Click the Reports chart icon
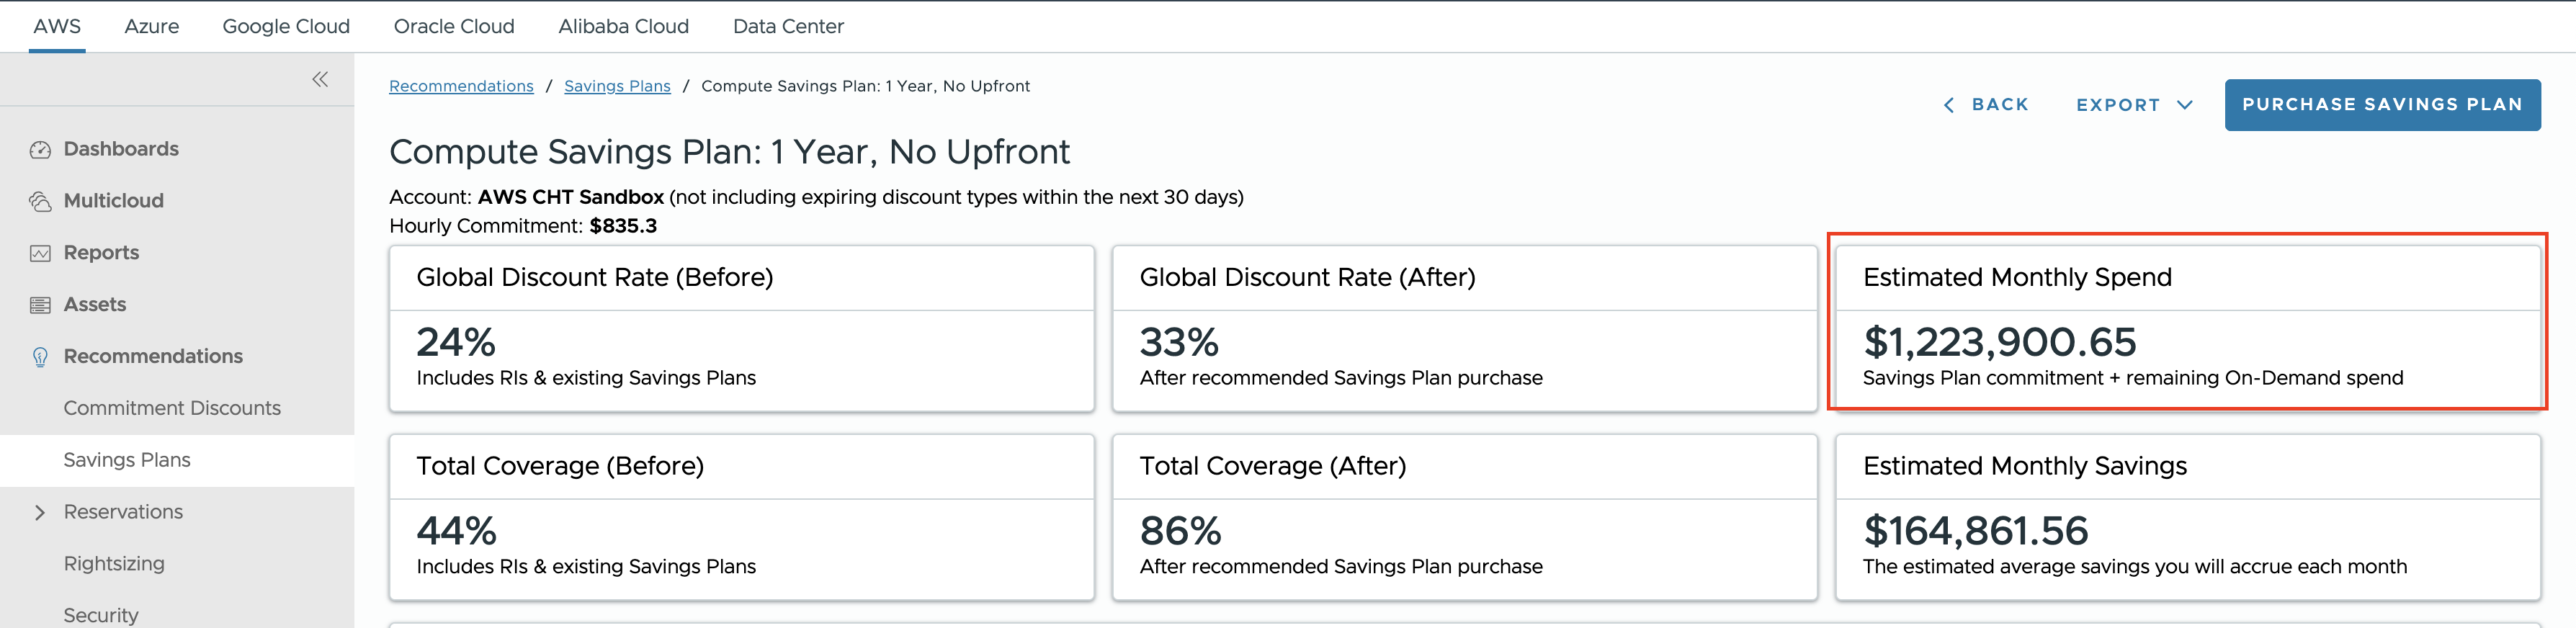Screen dimensions: 2576x628 pyautogui.click(x=40, y=253)
